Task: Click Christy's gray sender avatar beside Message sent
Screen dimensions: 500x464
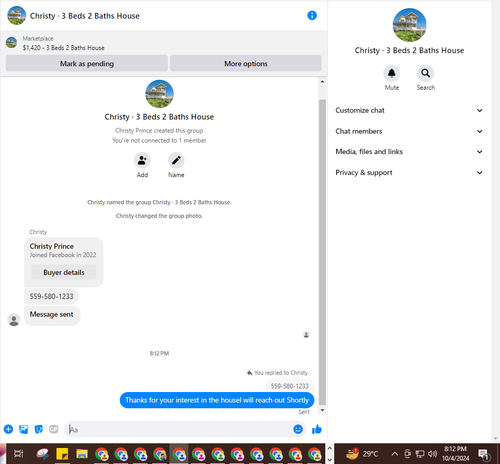Action: click(14, 320)
